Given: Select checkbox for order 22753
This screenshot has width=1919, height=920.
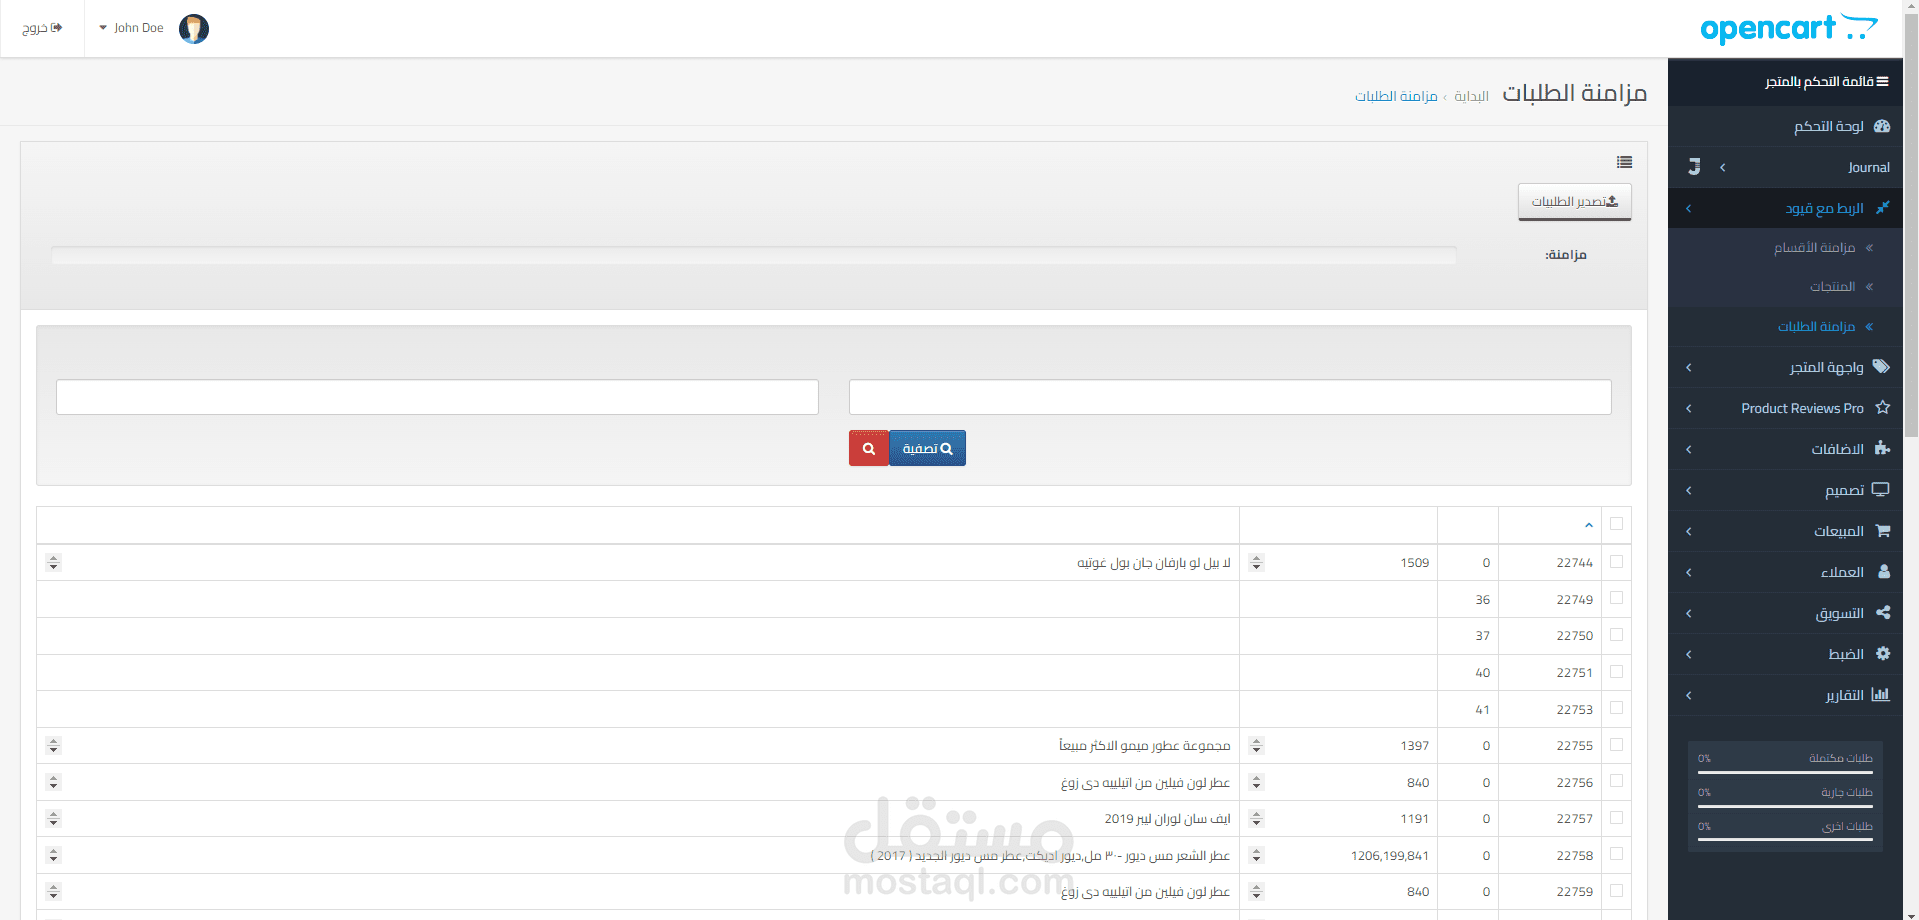Looking at the screenshot, I should 1616,708.
